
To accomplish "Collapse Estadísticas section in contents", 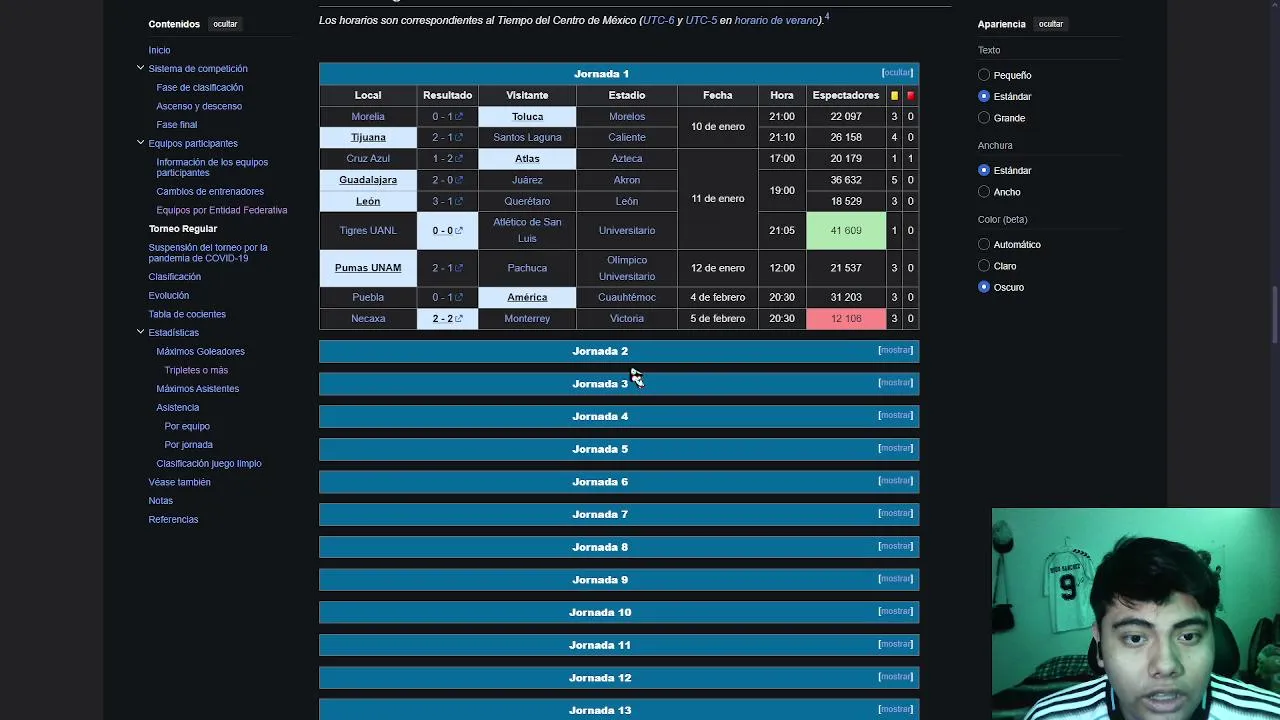I will click(x=140, y=332).
